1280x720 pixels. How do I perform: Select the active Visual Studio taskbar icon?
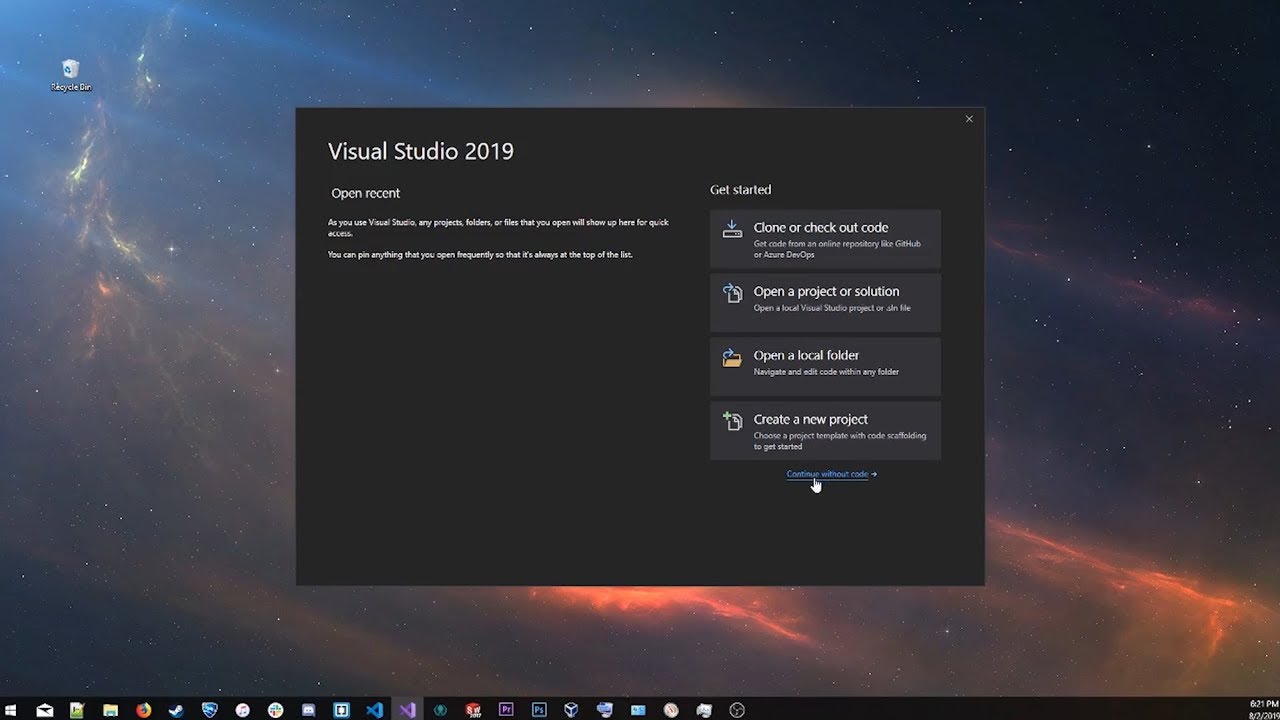(407, 710)
